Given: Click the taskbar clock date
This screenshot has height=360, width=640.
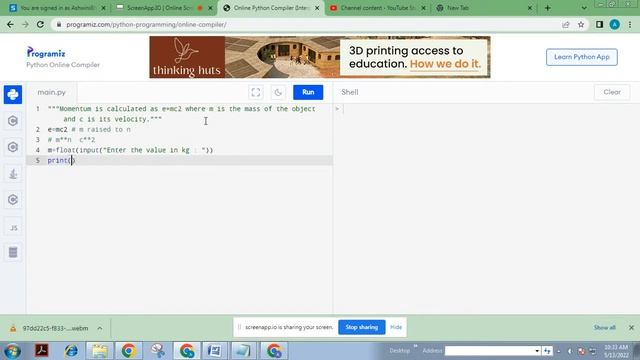Looking at the screenshot, I should 616,351.
